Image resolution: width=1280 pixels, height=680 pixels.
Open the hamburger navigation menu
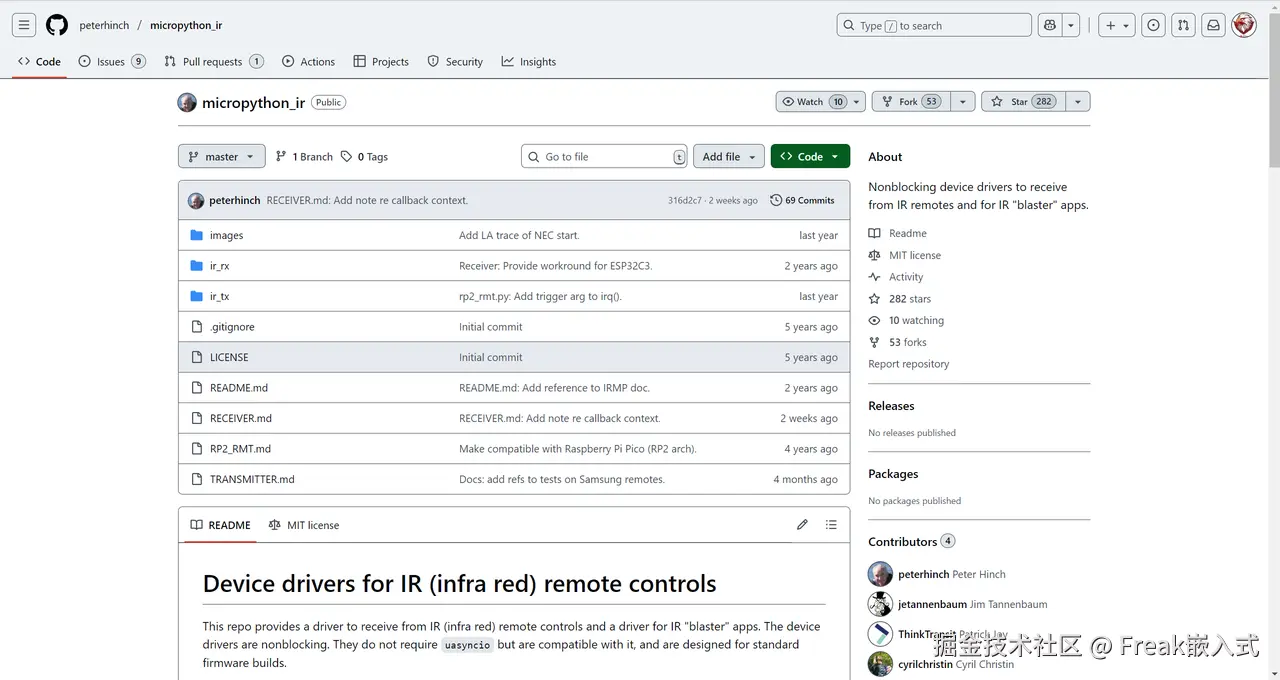click(24, 25)
